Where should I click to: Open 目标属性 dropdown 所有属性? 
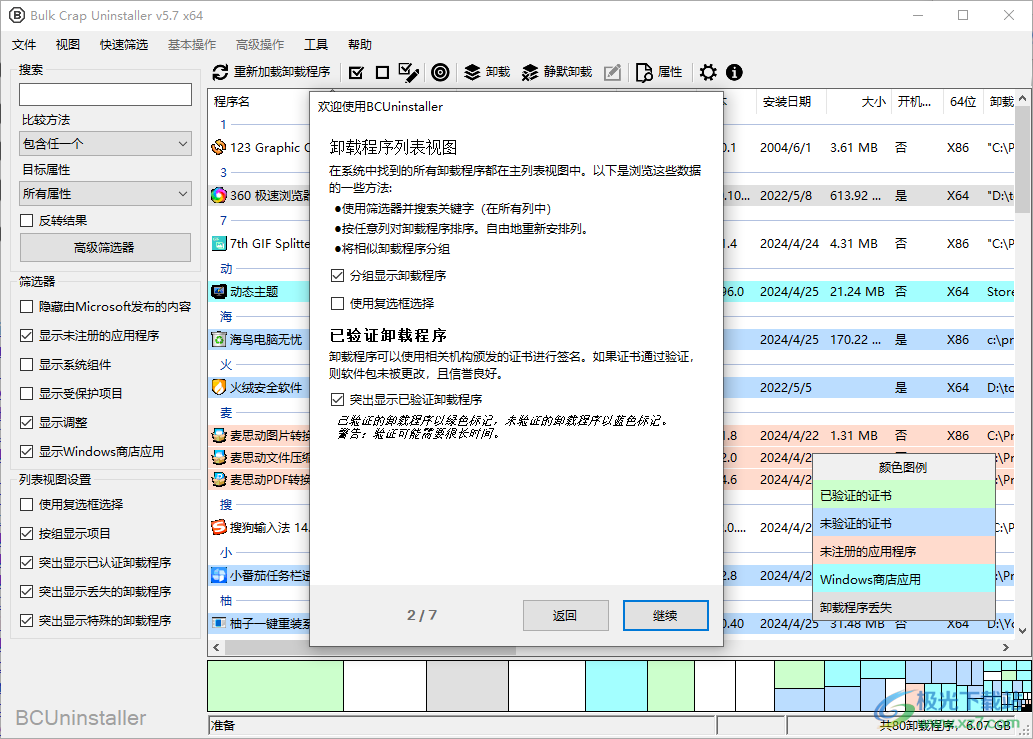[105, 194]
